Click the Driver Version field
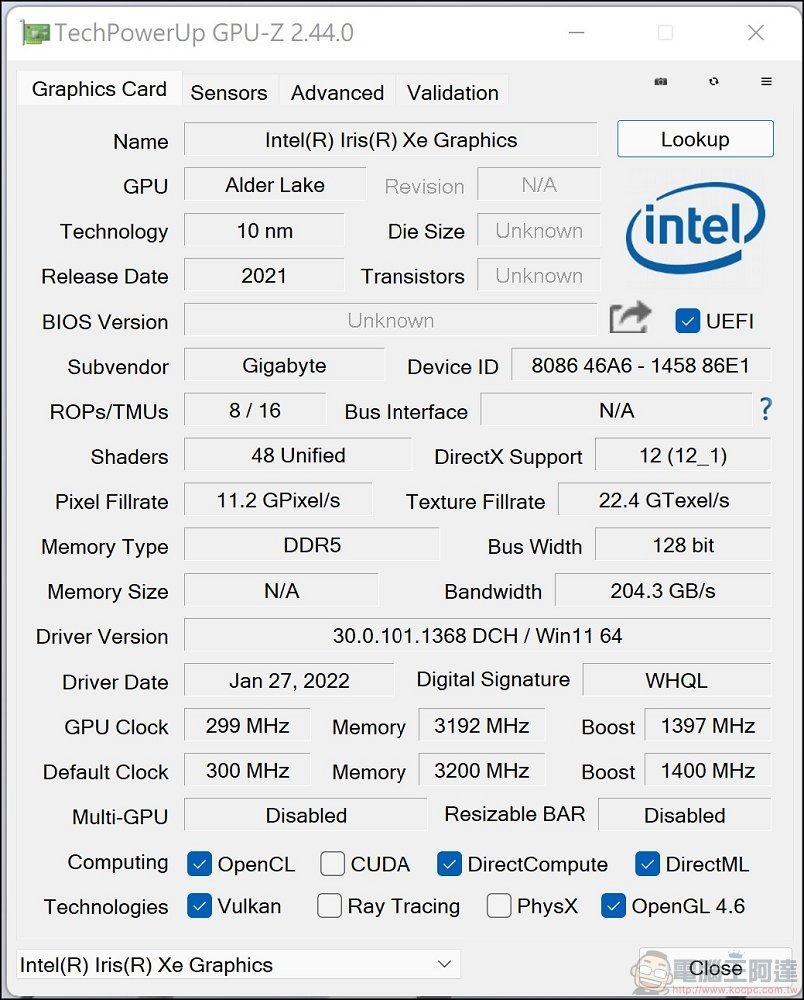 [x=478, y=635]
